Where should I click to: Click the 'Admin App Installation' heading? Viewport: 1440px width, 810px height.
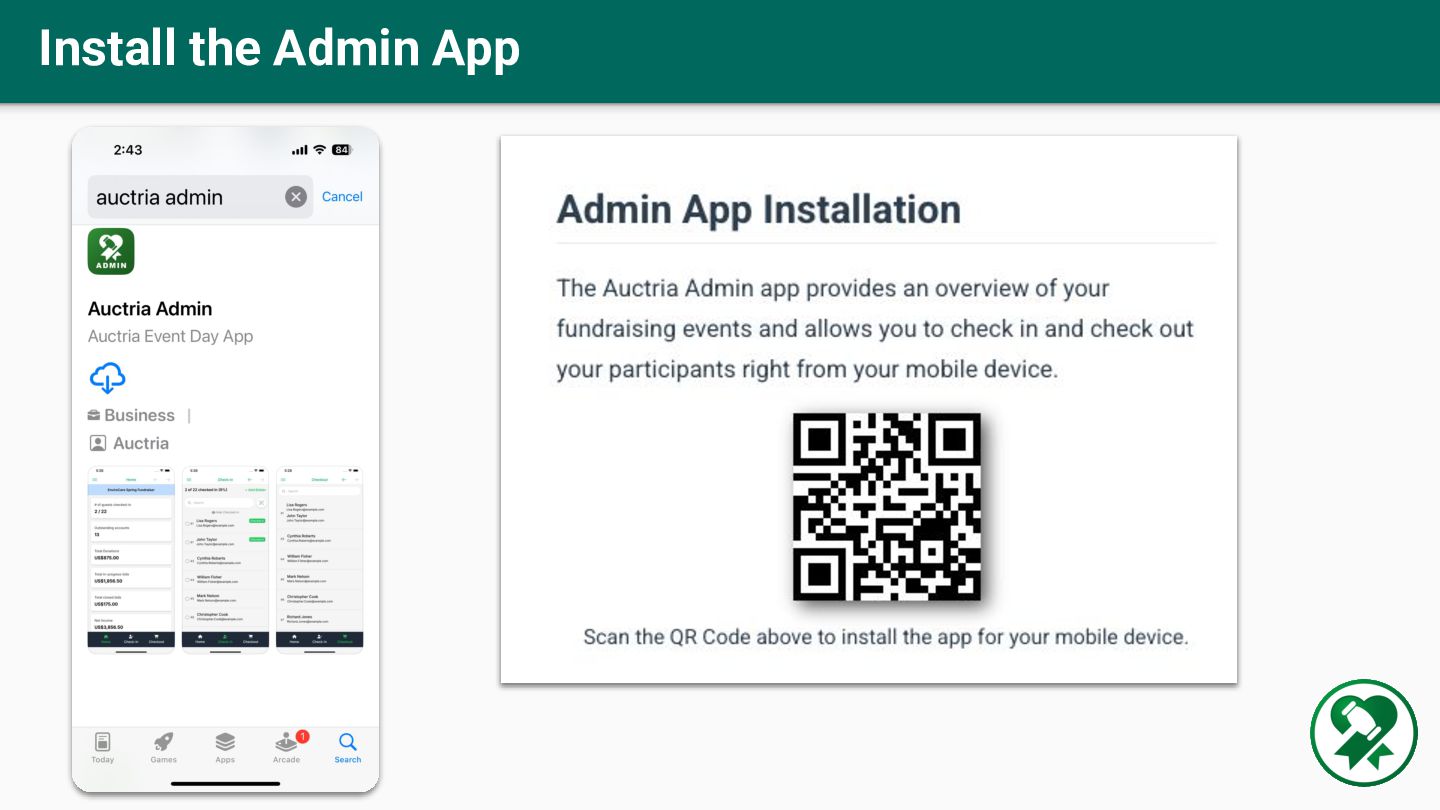click(x=758, y=209)
